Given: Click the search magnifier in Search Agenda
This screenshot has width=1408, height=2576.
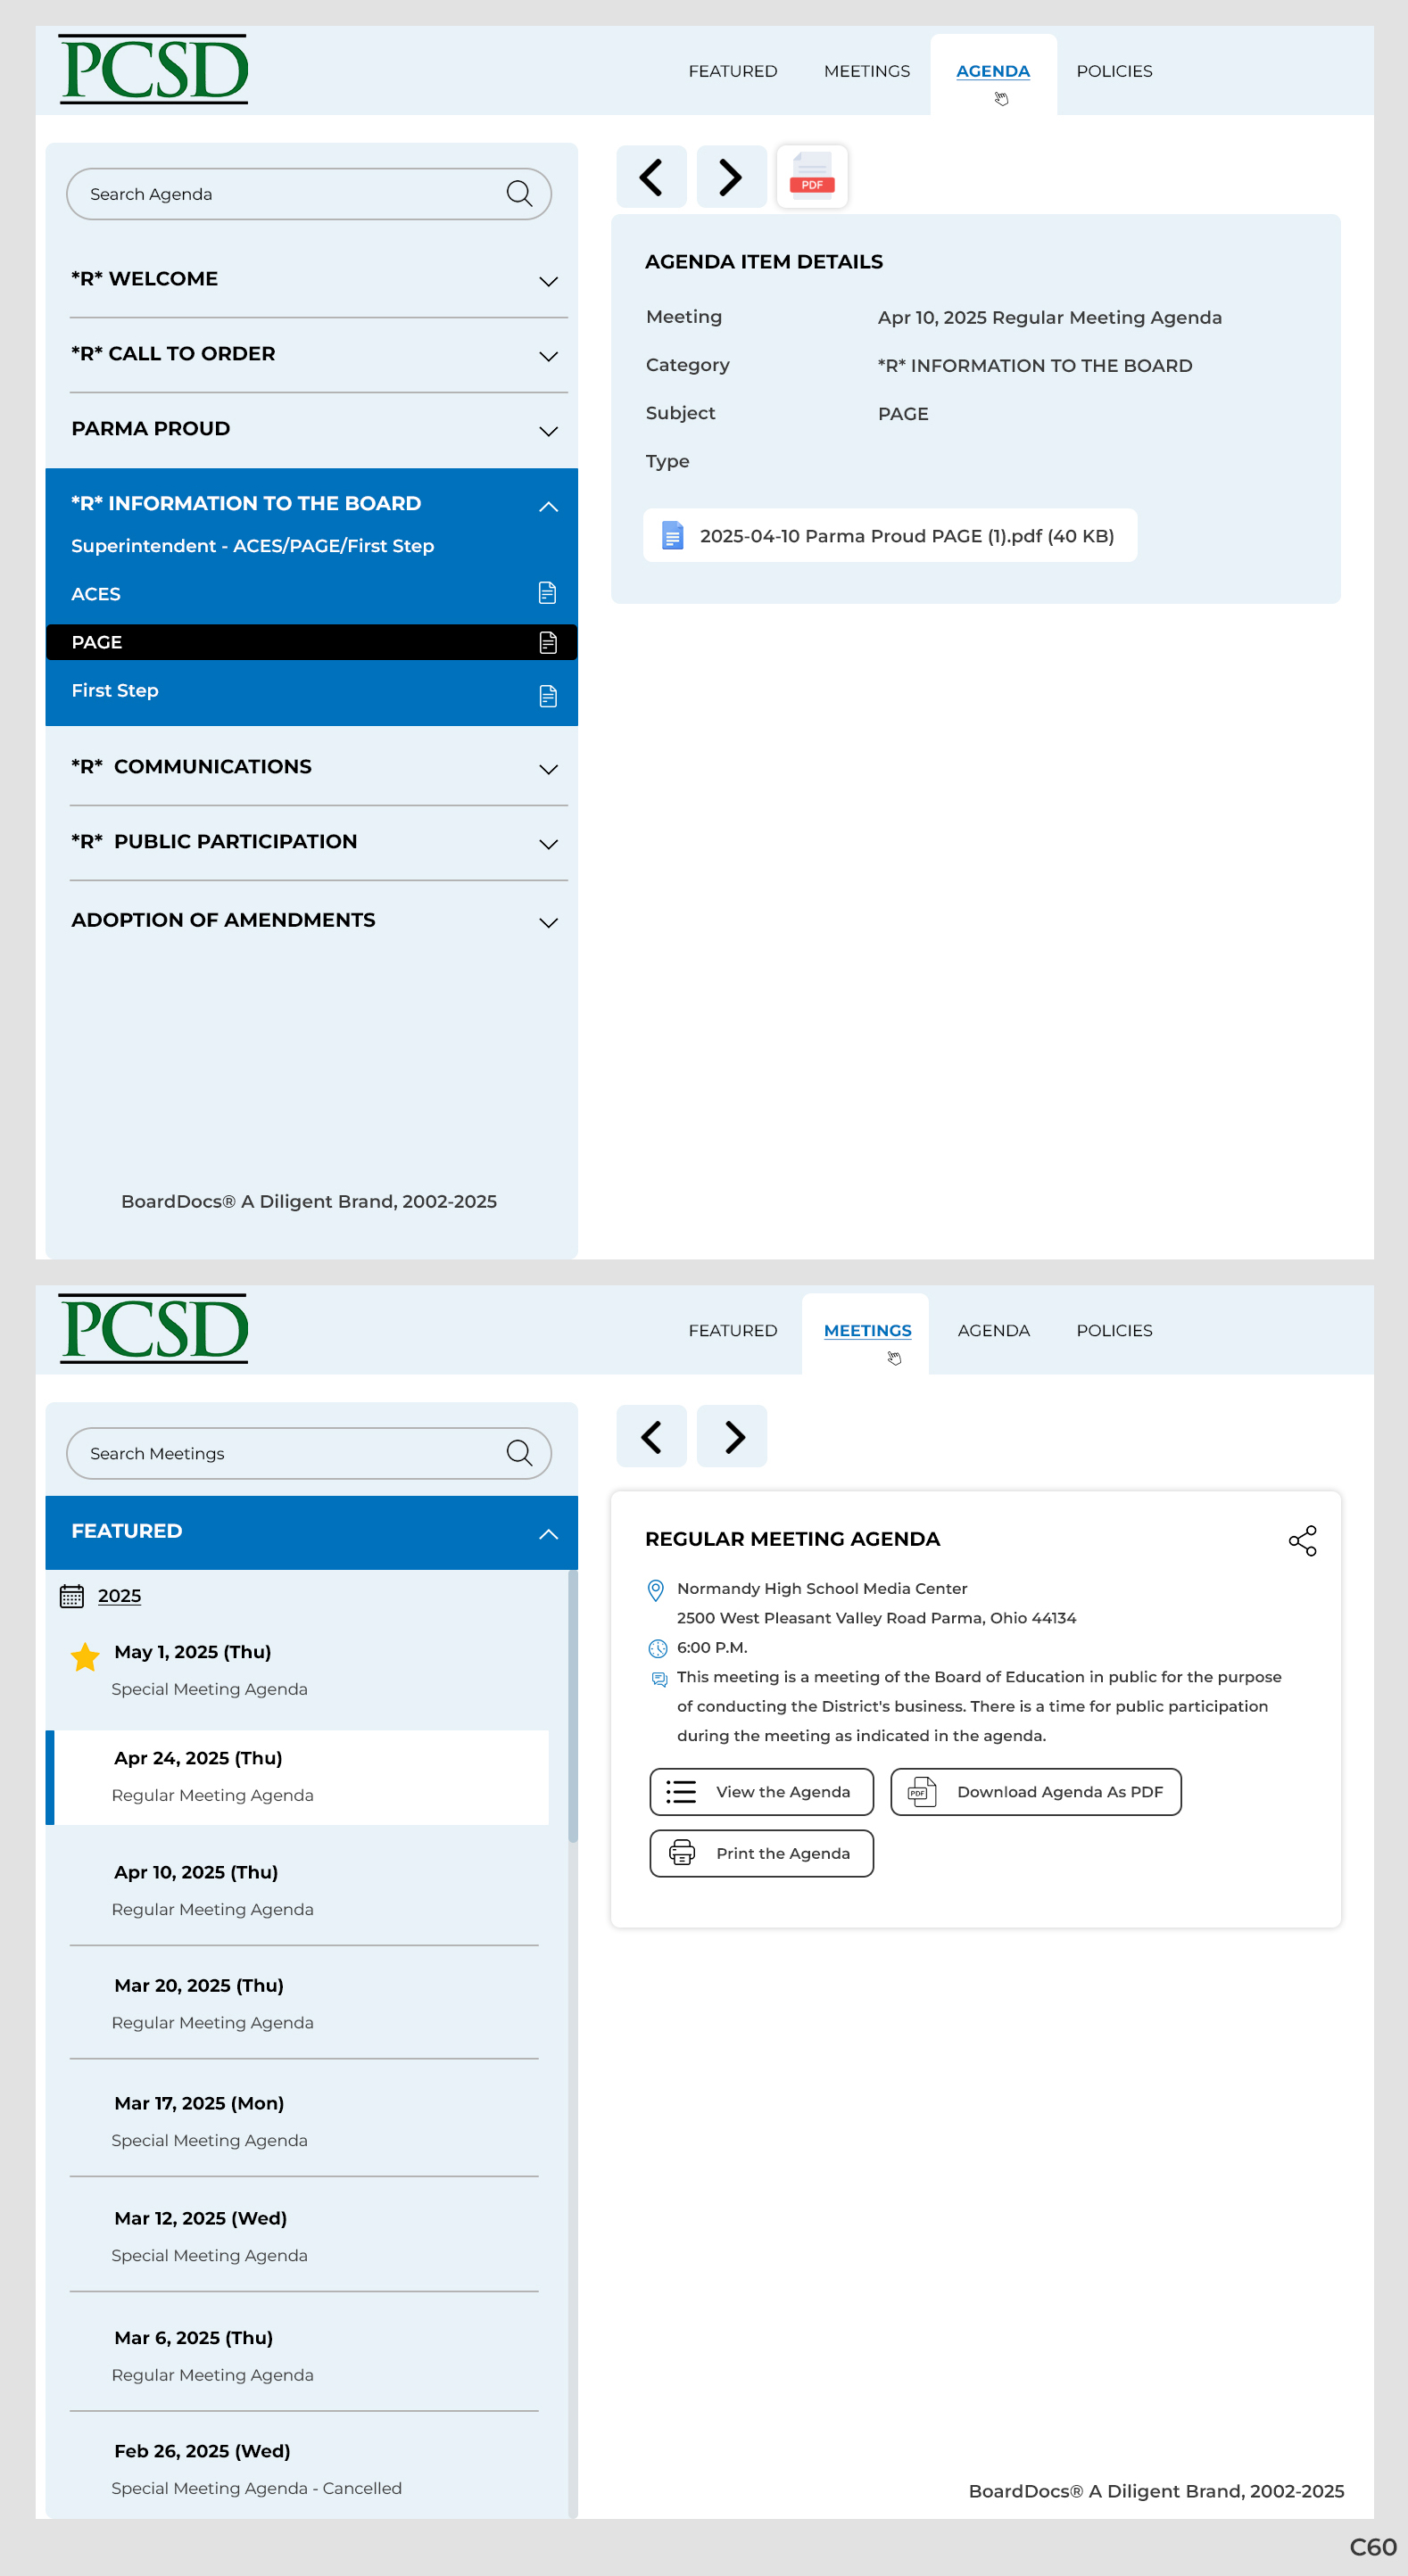Looking at the screenshot, I should pyautogui.click(x=519, y=193).
